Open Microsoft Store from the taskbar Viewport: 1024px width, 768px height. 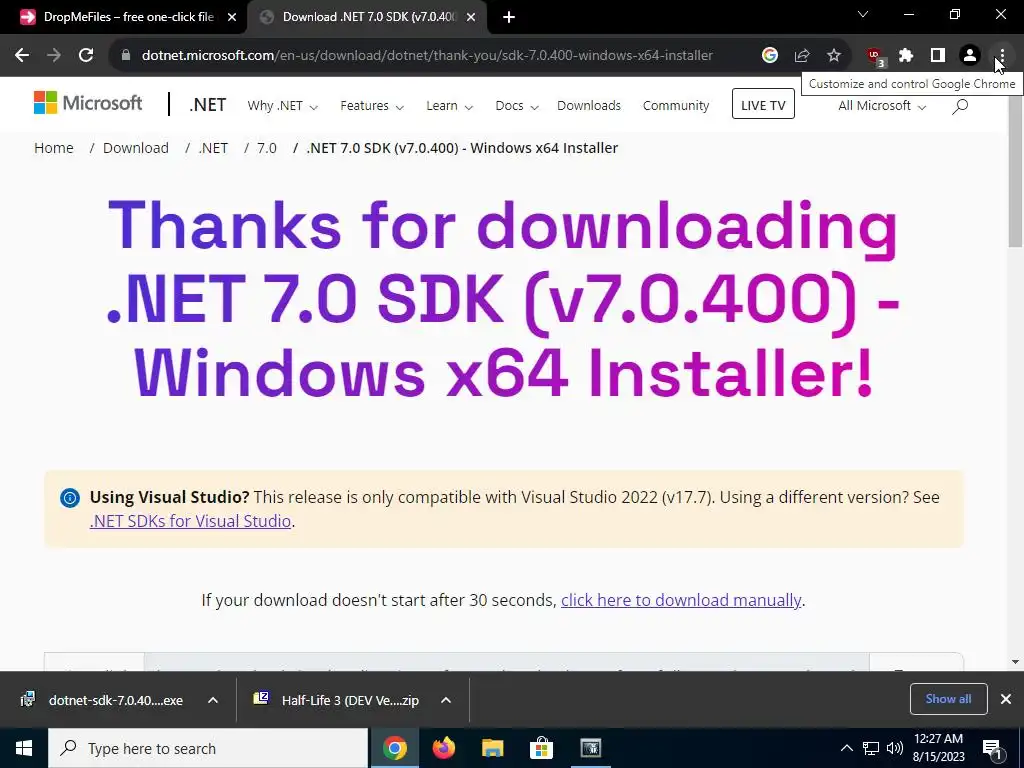541,748
